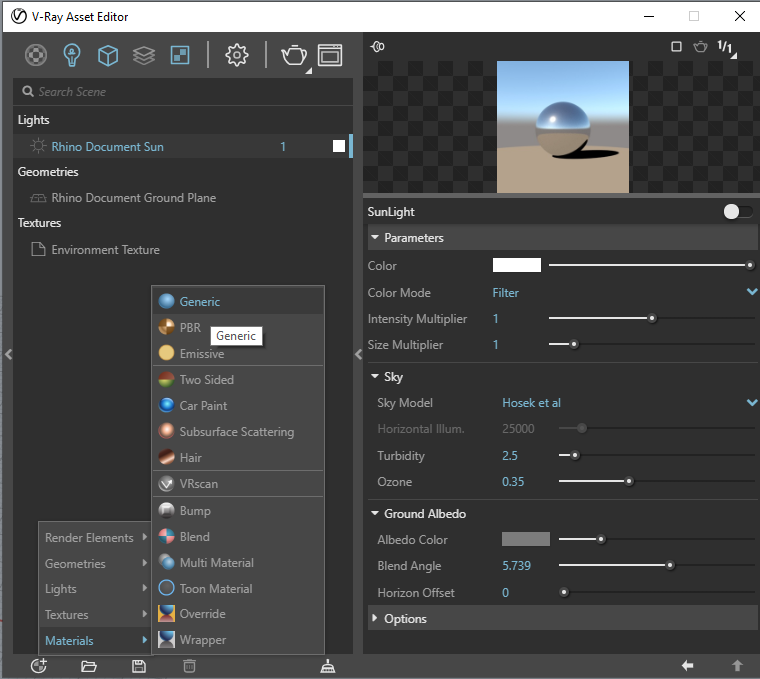760x679 pixels.
Task: Open the Color Mode Filter dropdown
Action: pos(625,292)
